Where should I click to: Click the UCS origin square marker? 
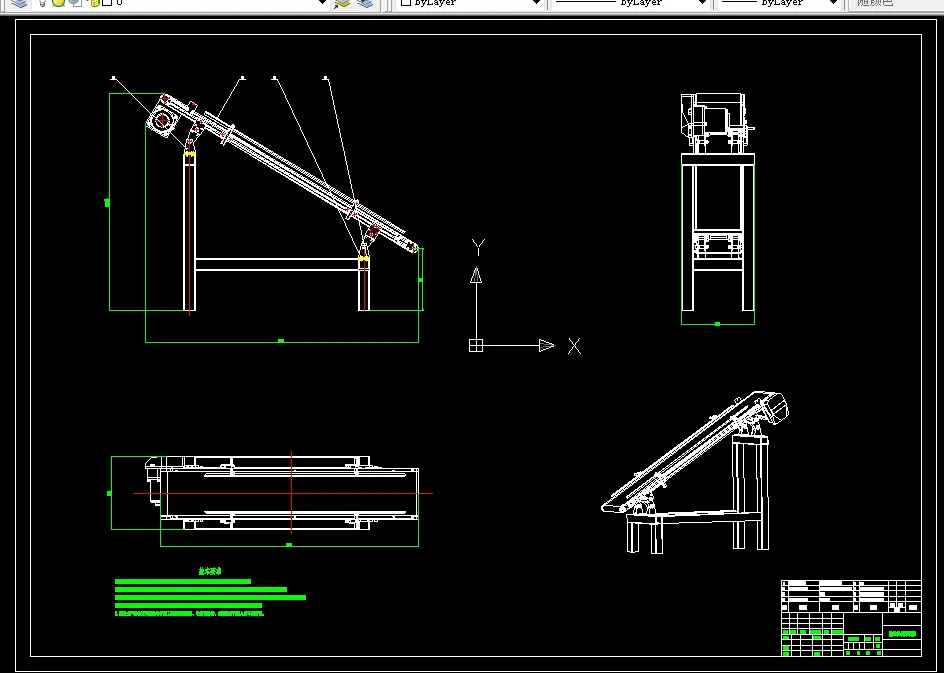tap(476, 346)
